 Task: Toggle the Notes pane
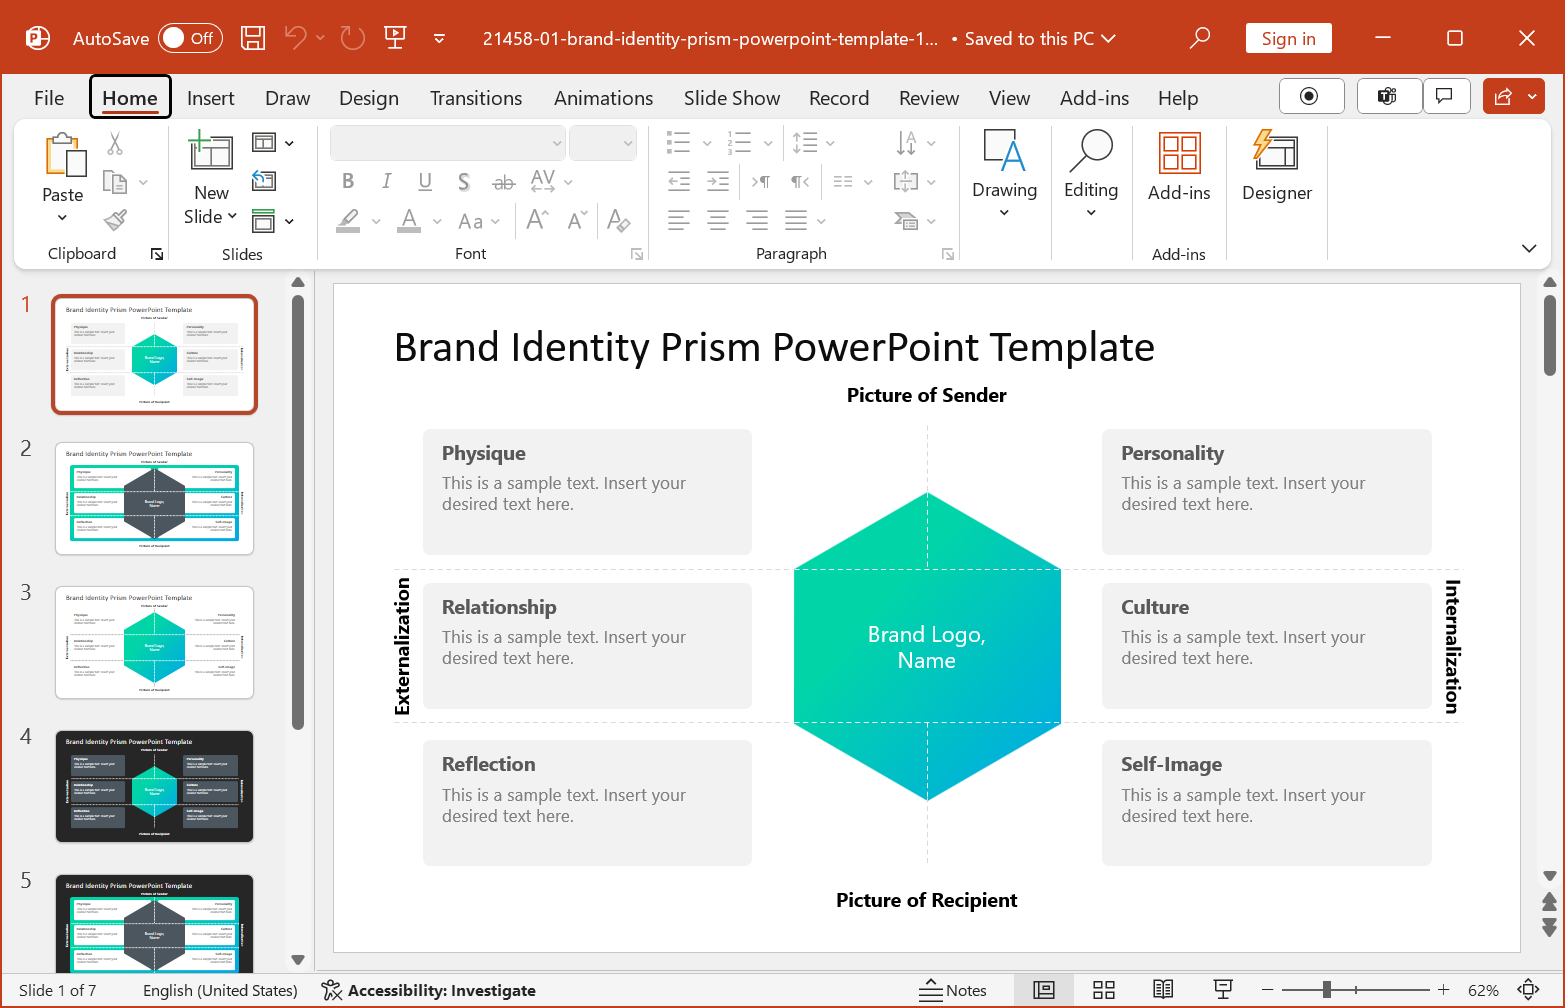coord(954,989)
